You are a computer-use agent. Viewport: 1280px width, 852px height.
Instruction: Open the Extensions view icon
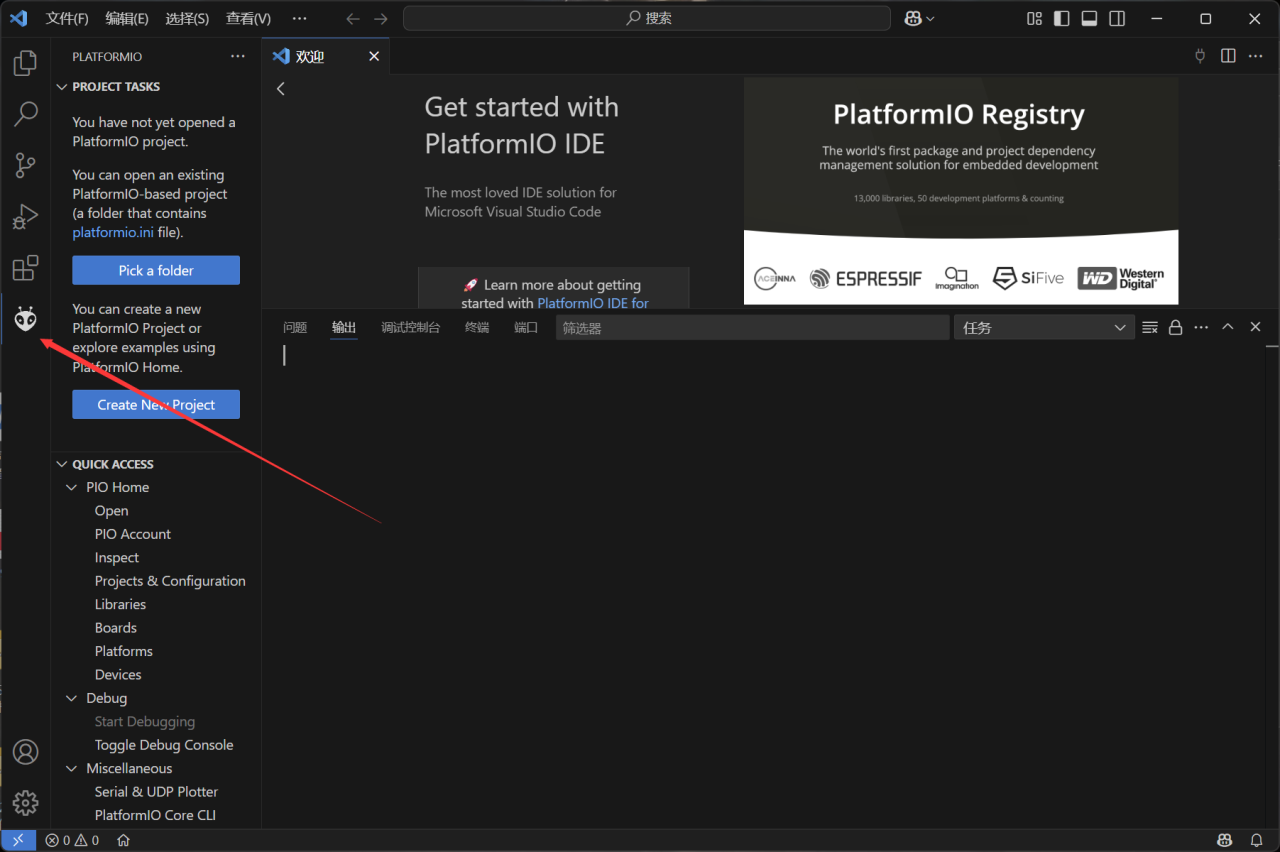pos(25,268)
